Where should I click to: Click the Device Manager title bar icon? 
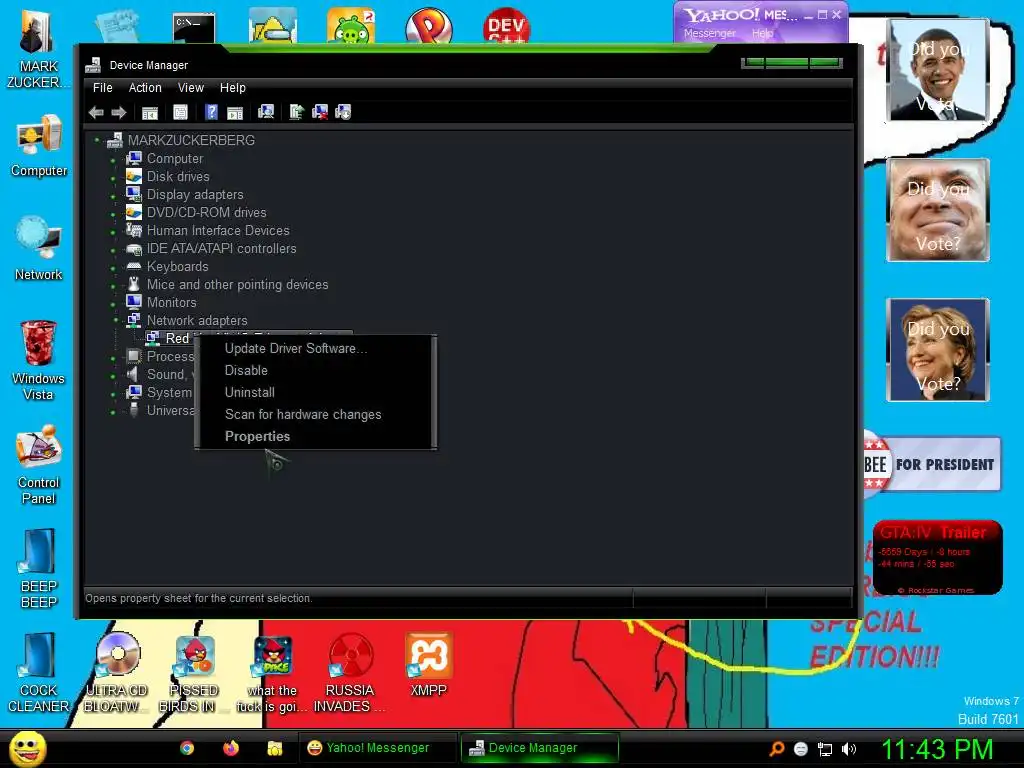pyautogui.click(x=93, y=65)
